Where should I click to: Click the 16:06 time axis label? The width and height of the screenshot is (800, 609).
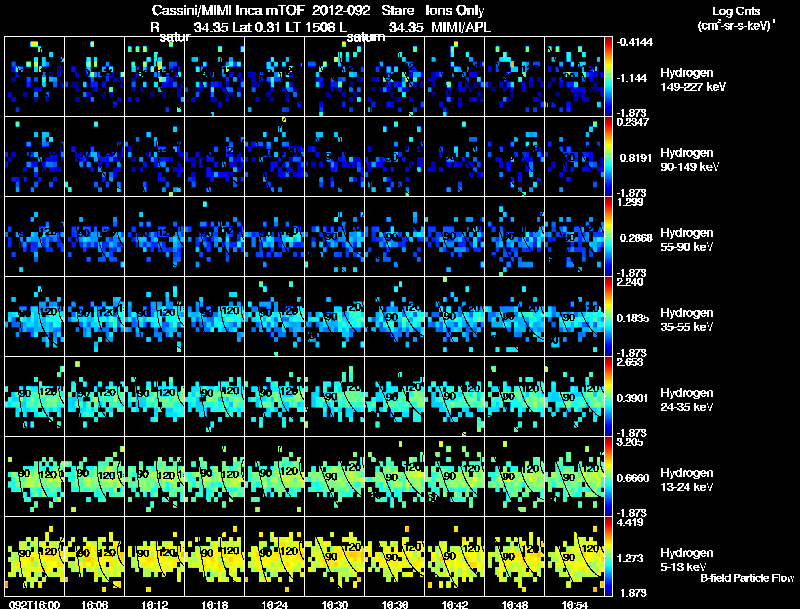pyautogui.click(x=94, y=605)
